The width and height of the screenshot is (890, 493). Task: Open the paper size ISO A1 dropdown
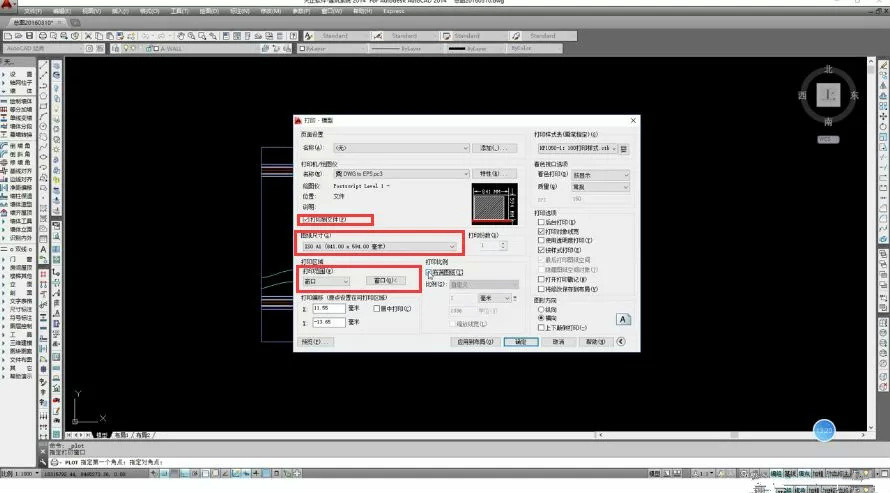(380, 246)
